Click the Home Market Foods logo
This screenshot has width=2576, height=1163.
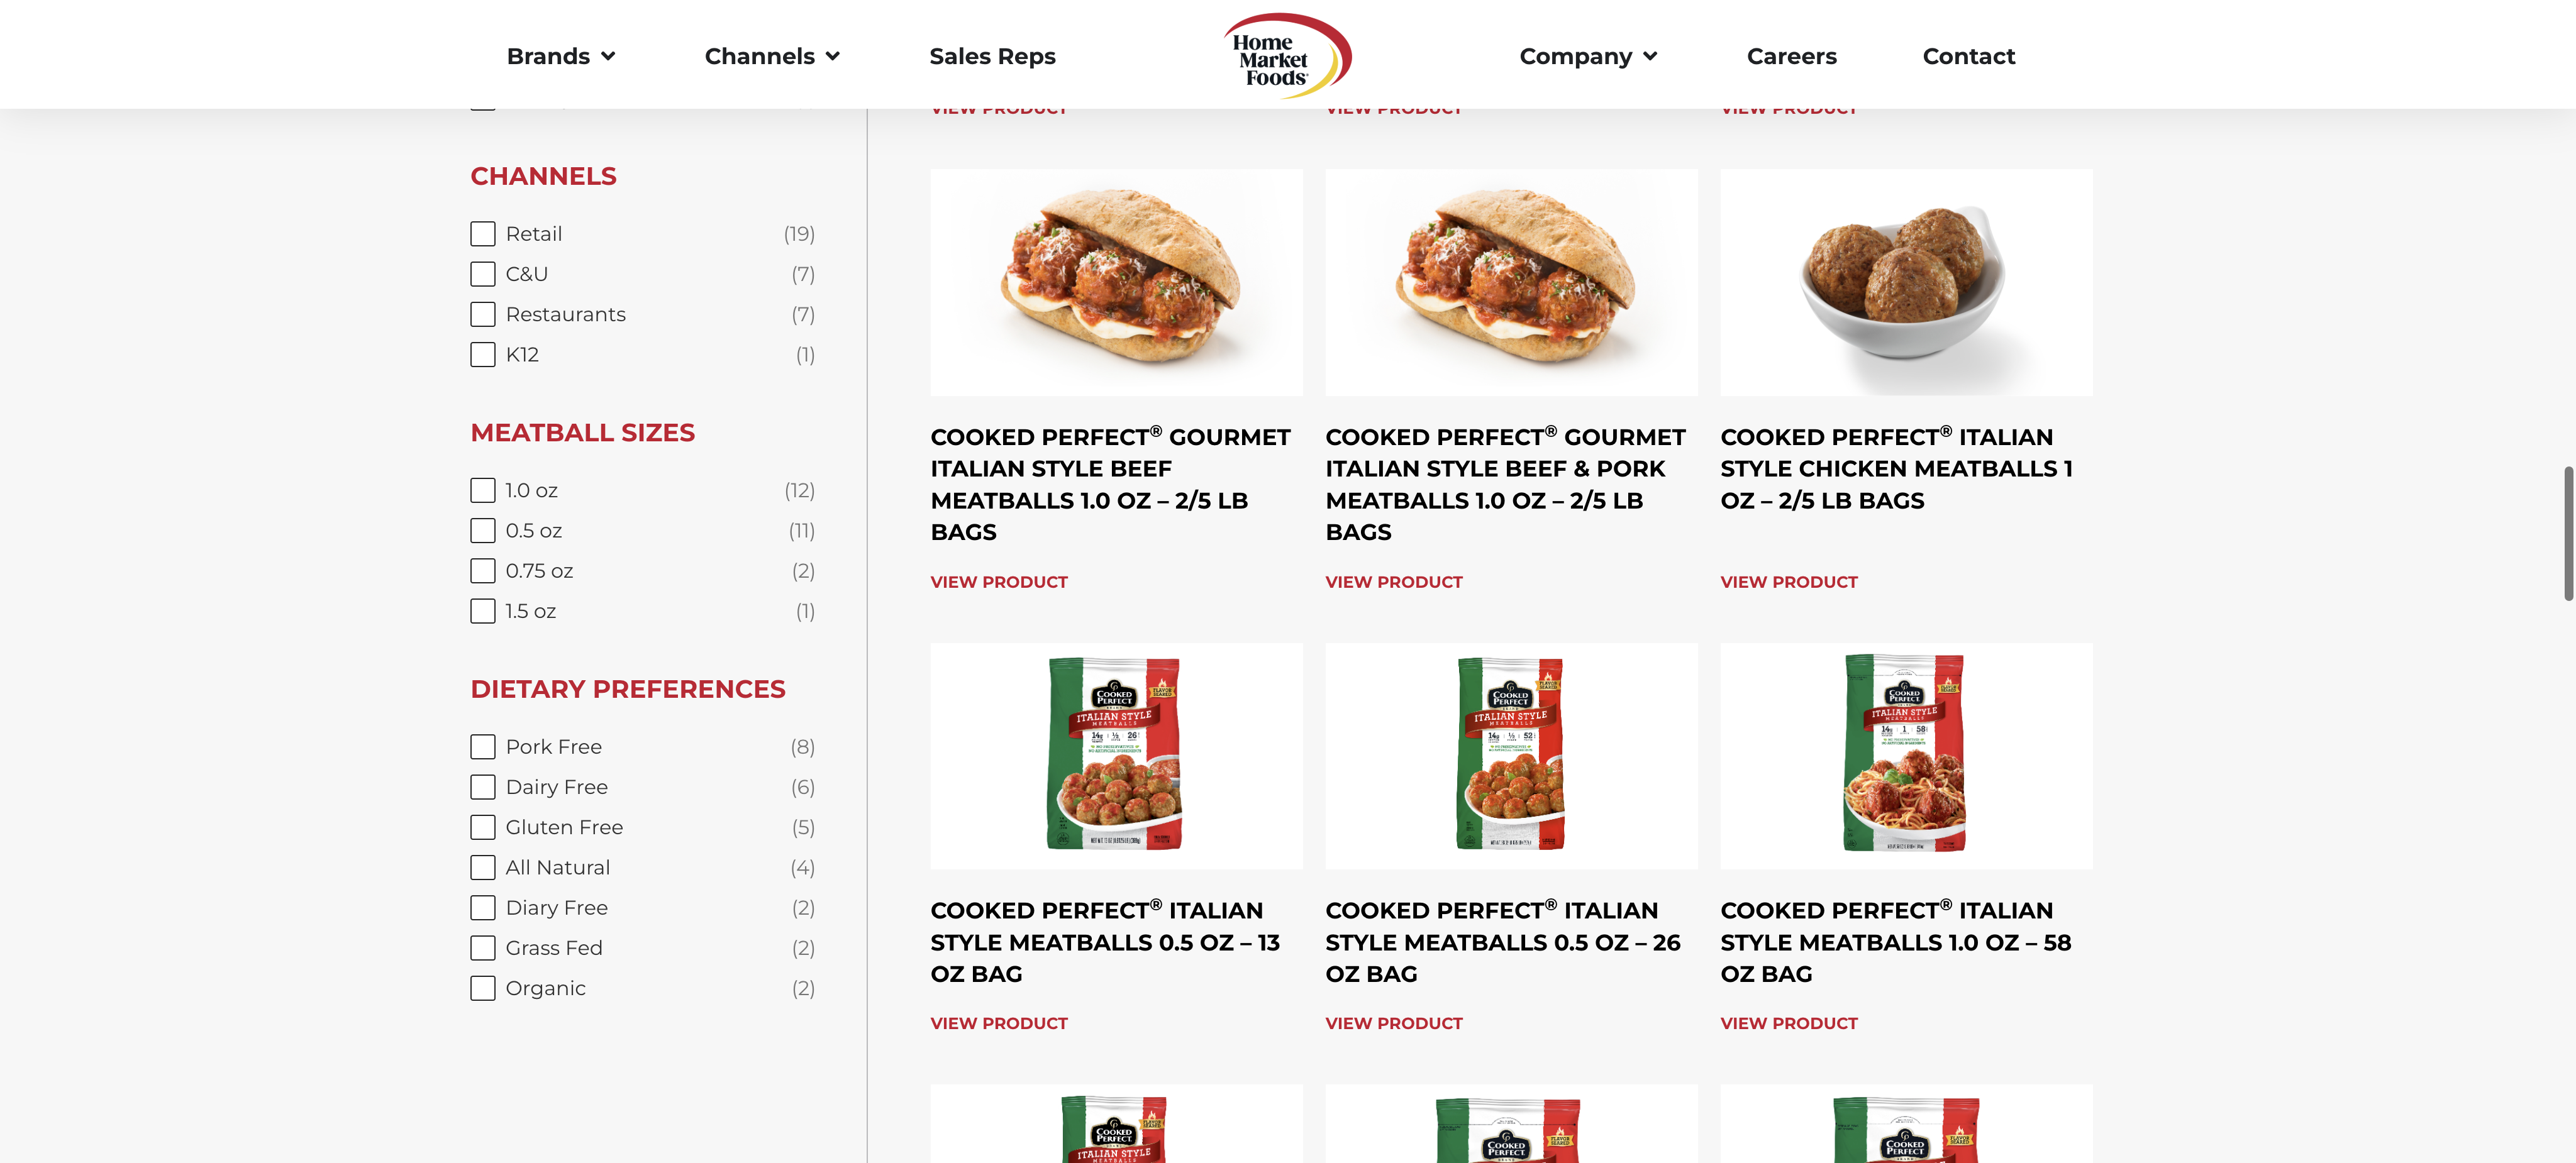[x=1287, y=55]
